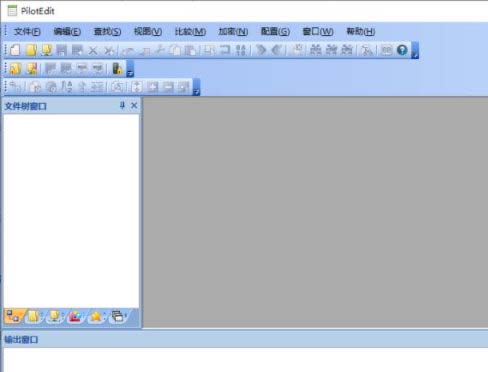Open the 窗口(W) menu
Image resolution: width=488 pixels, height=372 pixels.
[x=318, y=32]
